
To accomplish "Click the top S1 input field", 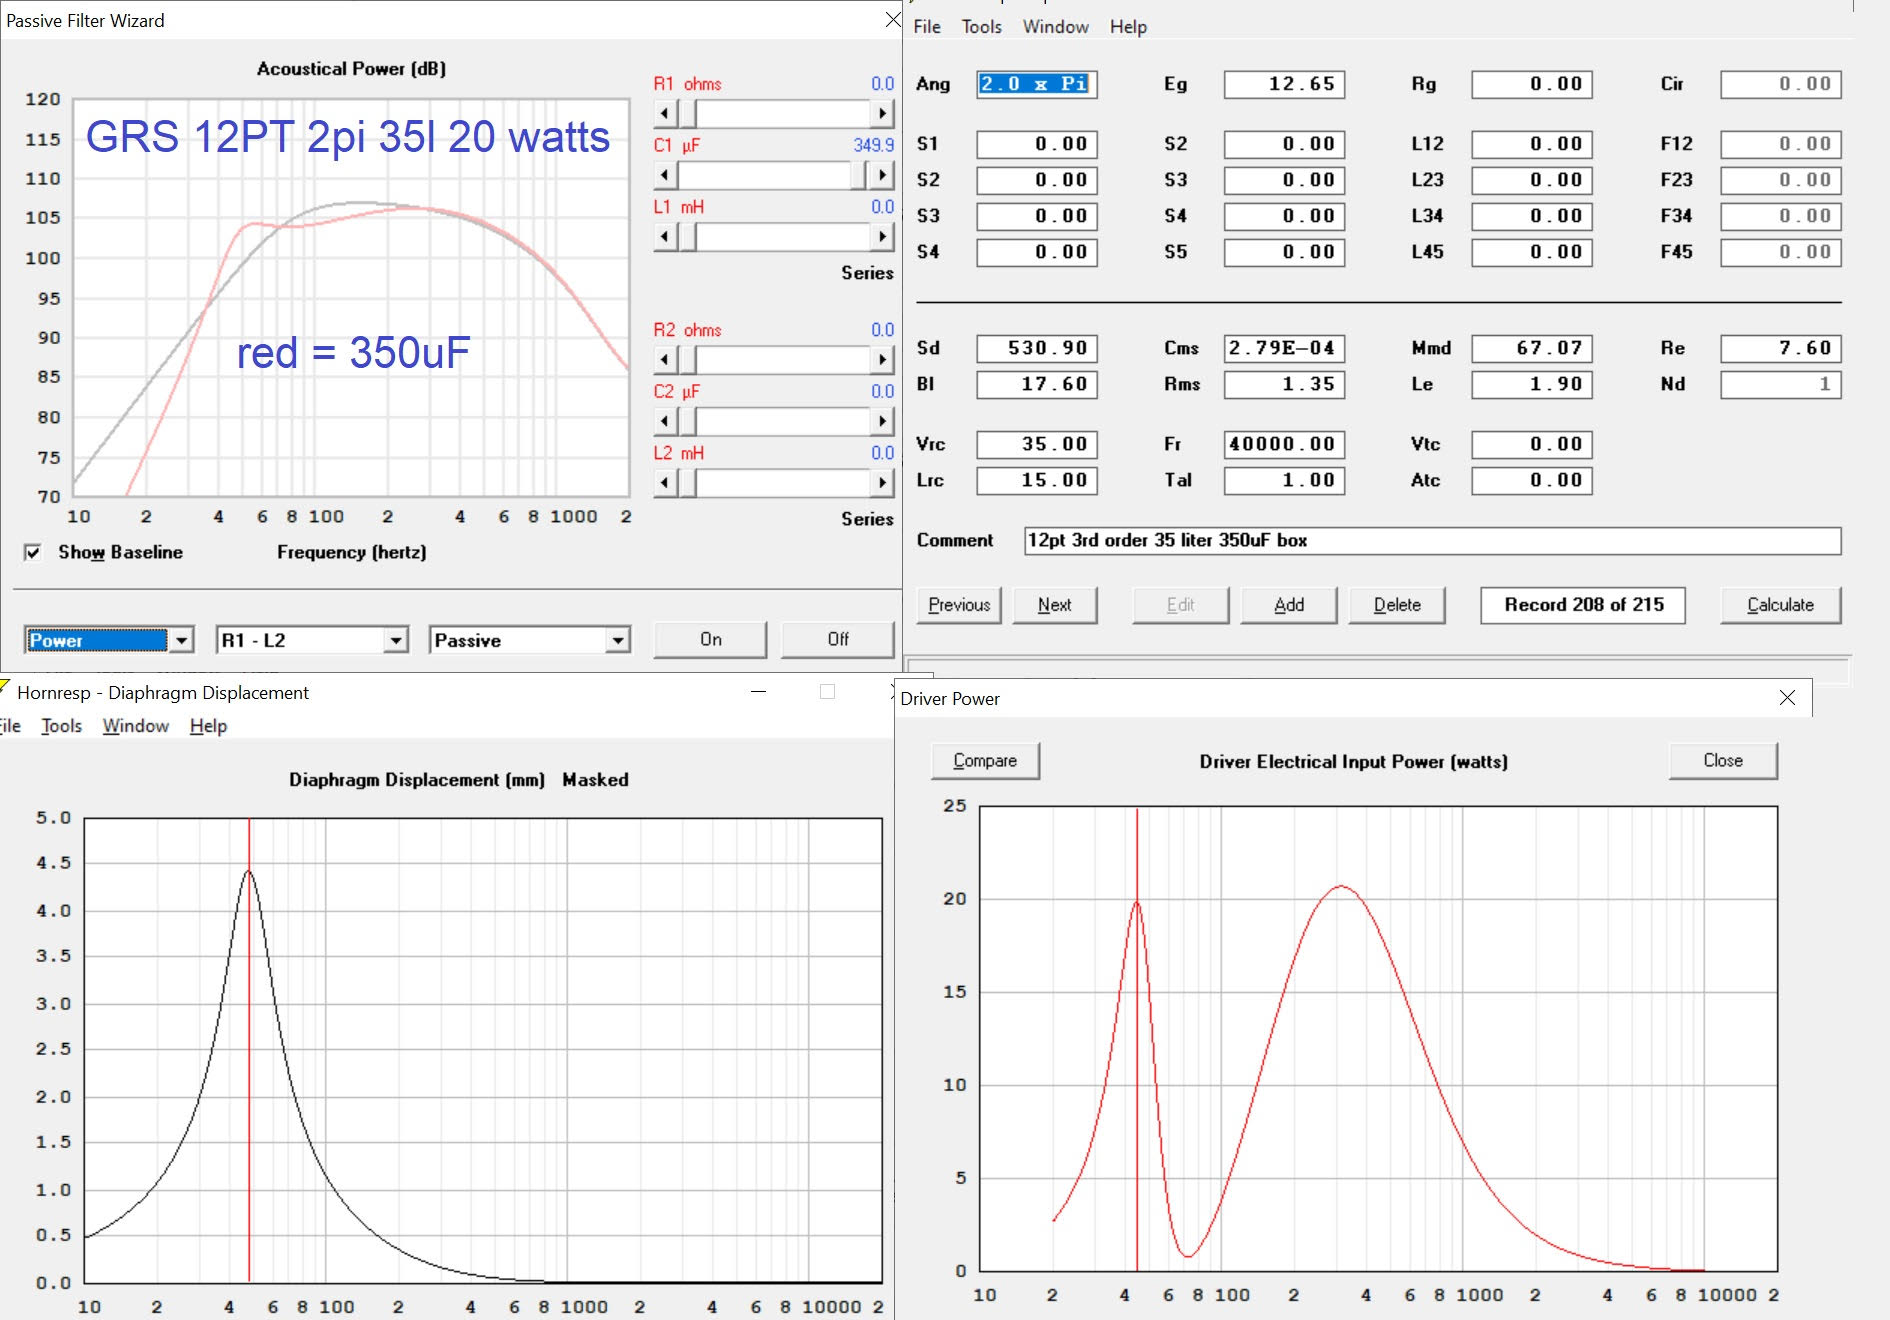I will tap(1037, 144).
